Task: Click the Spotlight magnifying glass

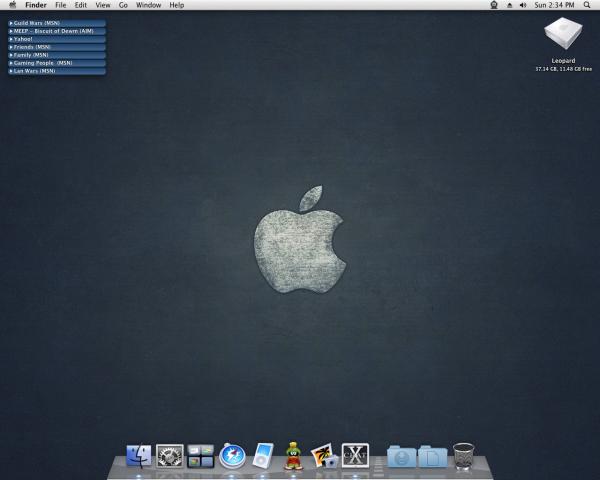Action: 587,5
